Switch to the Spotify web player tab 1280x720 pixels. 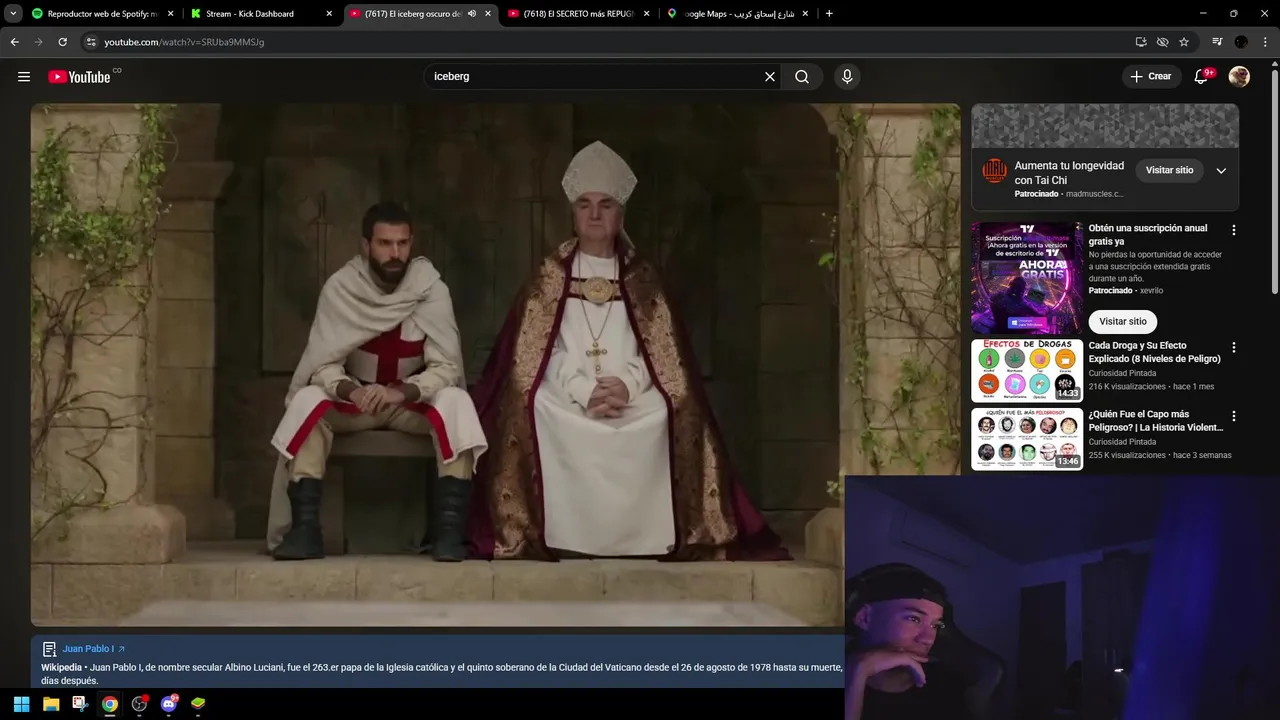pyautogui.click(x=102, y=14)
